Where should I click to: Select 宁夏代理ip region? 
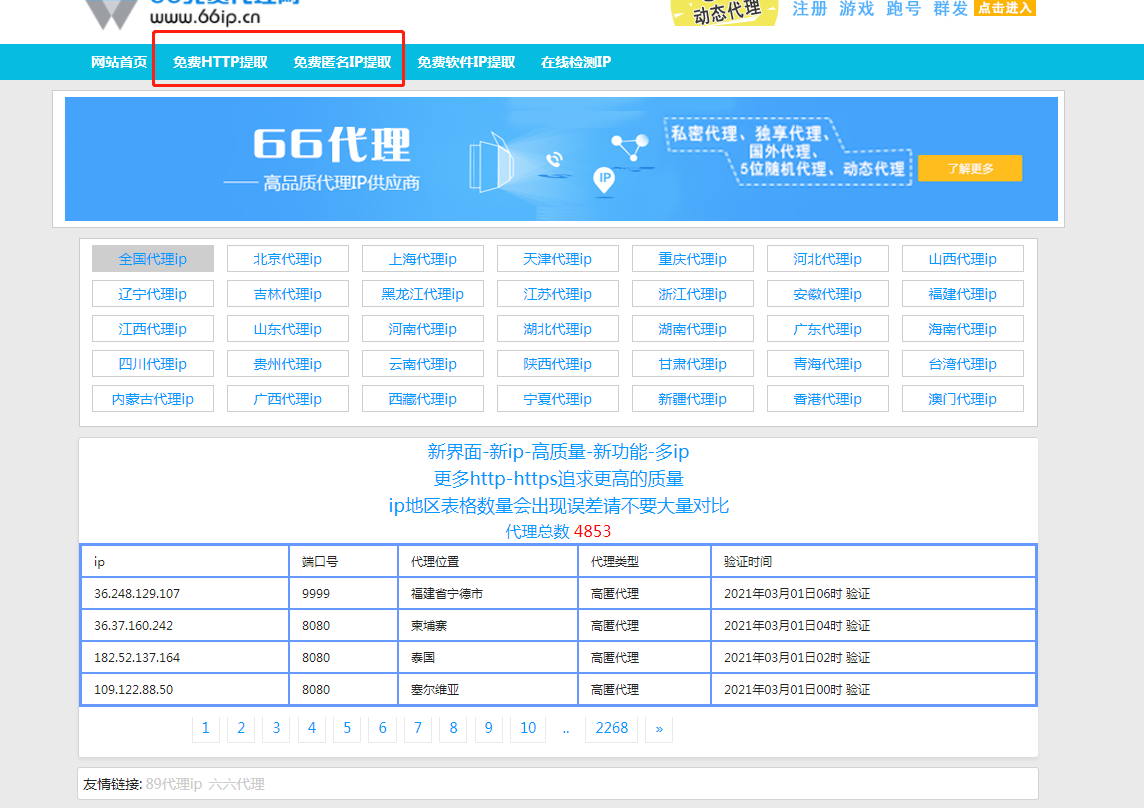557,399
